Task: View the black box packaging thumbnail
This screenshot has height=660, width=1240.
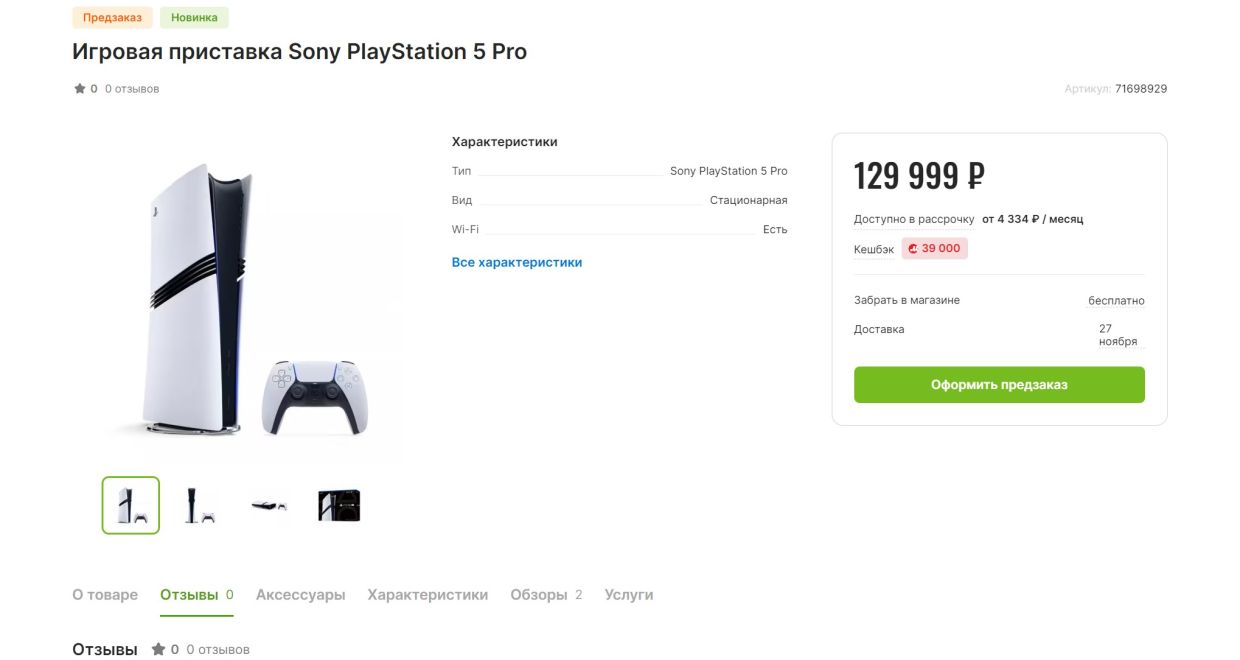Action: pyautogui.click(x=338, y=505)
